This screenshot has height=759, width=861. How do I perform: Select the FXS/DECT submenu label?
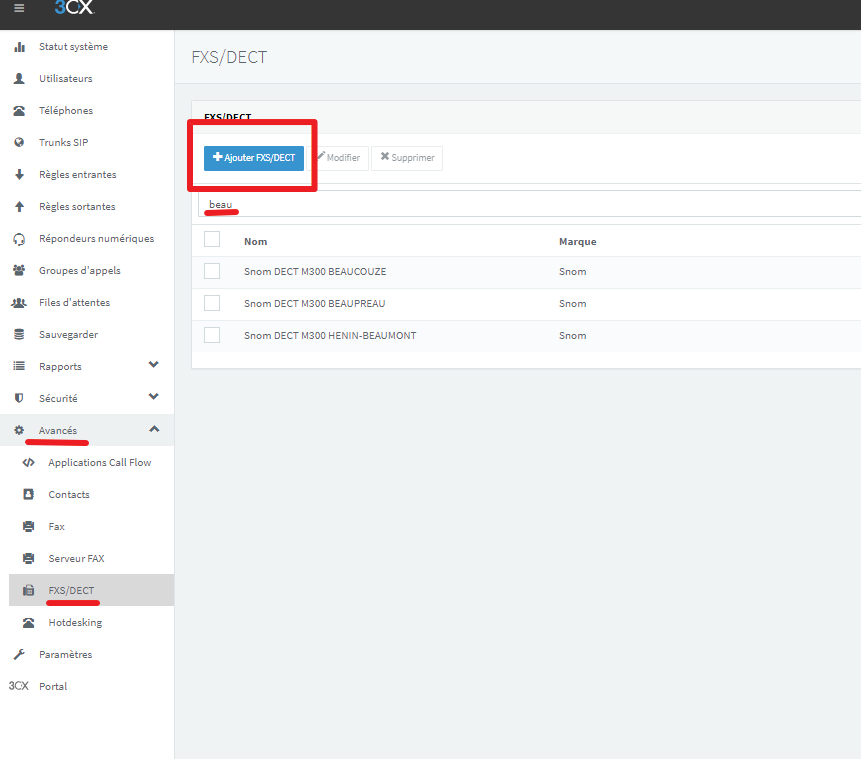[71, 590]
